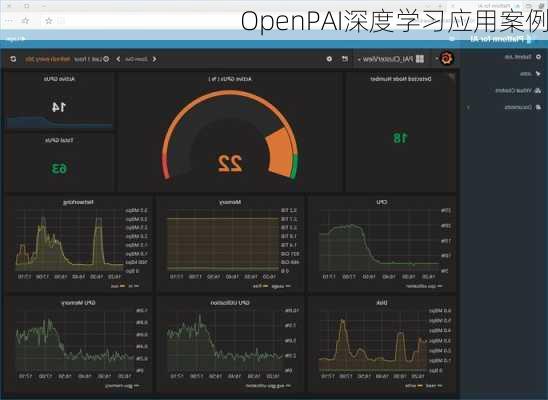Click the Active GPUs (%) gauge panel title
Viewport: 548px width, 400px height.
tap(230, 79)
